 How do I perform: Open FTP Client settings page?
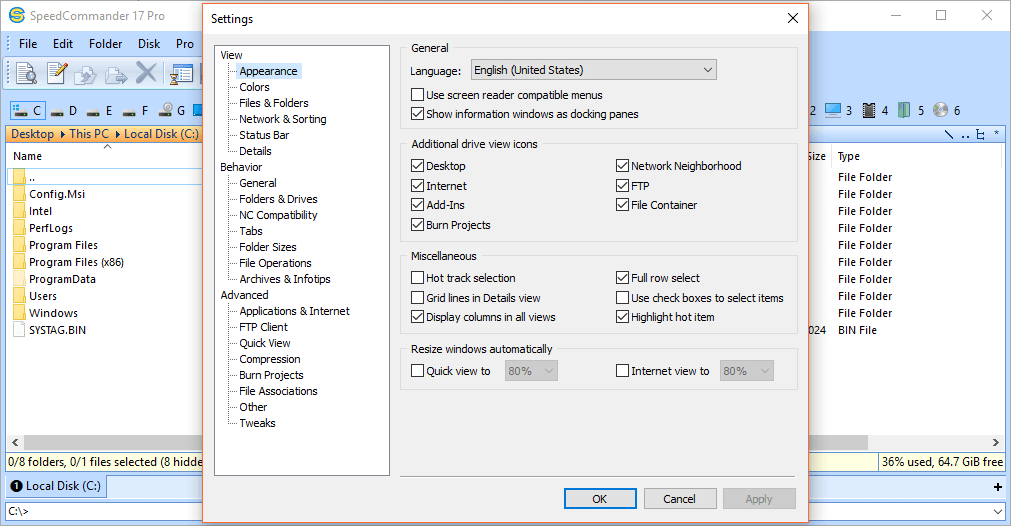coord(263,327)
